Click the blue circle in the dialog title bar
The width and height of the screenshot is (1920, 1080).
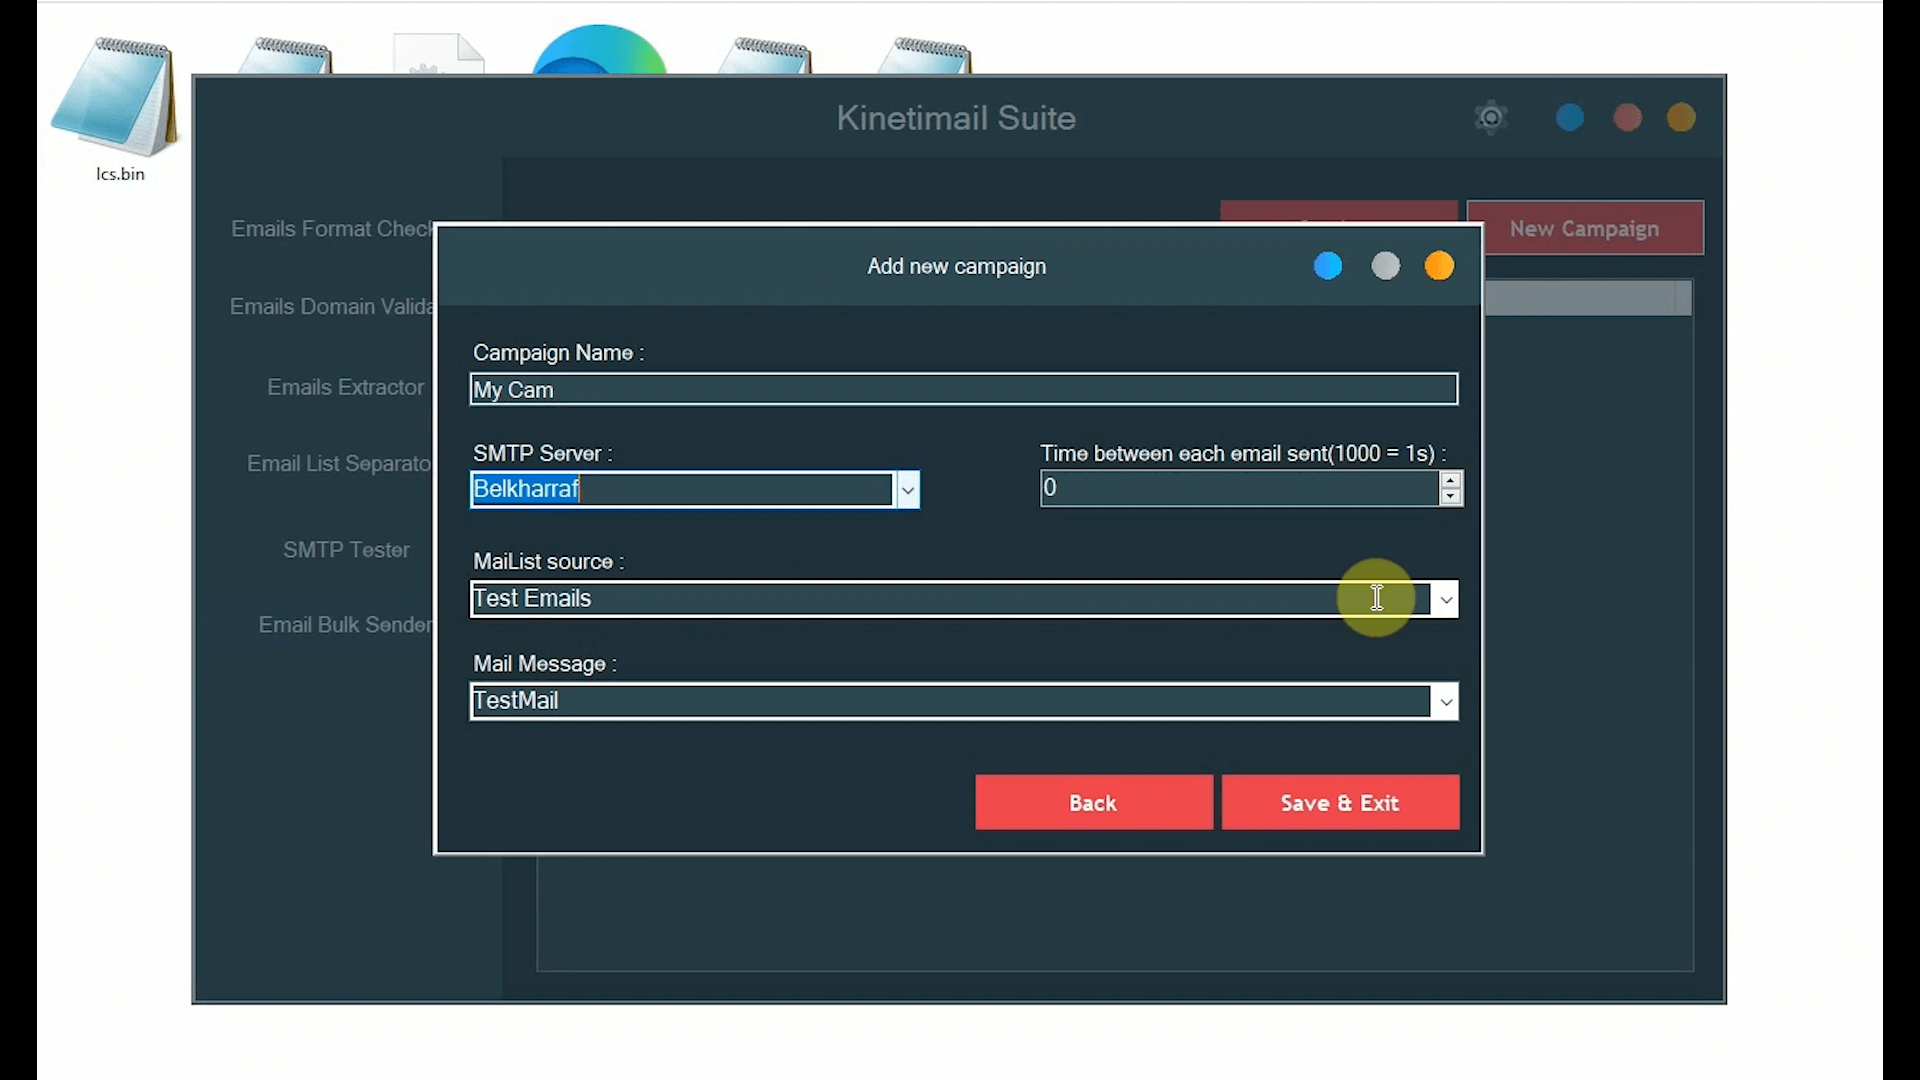pyautogui.click(x=1327, y=266)
